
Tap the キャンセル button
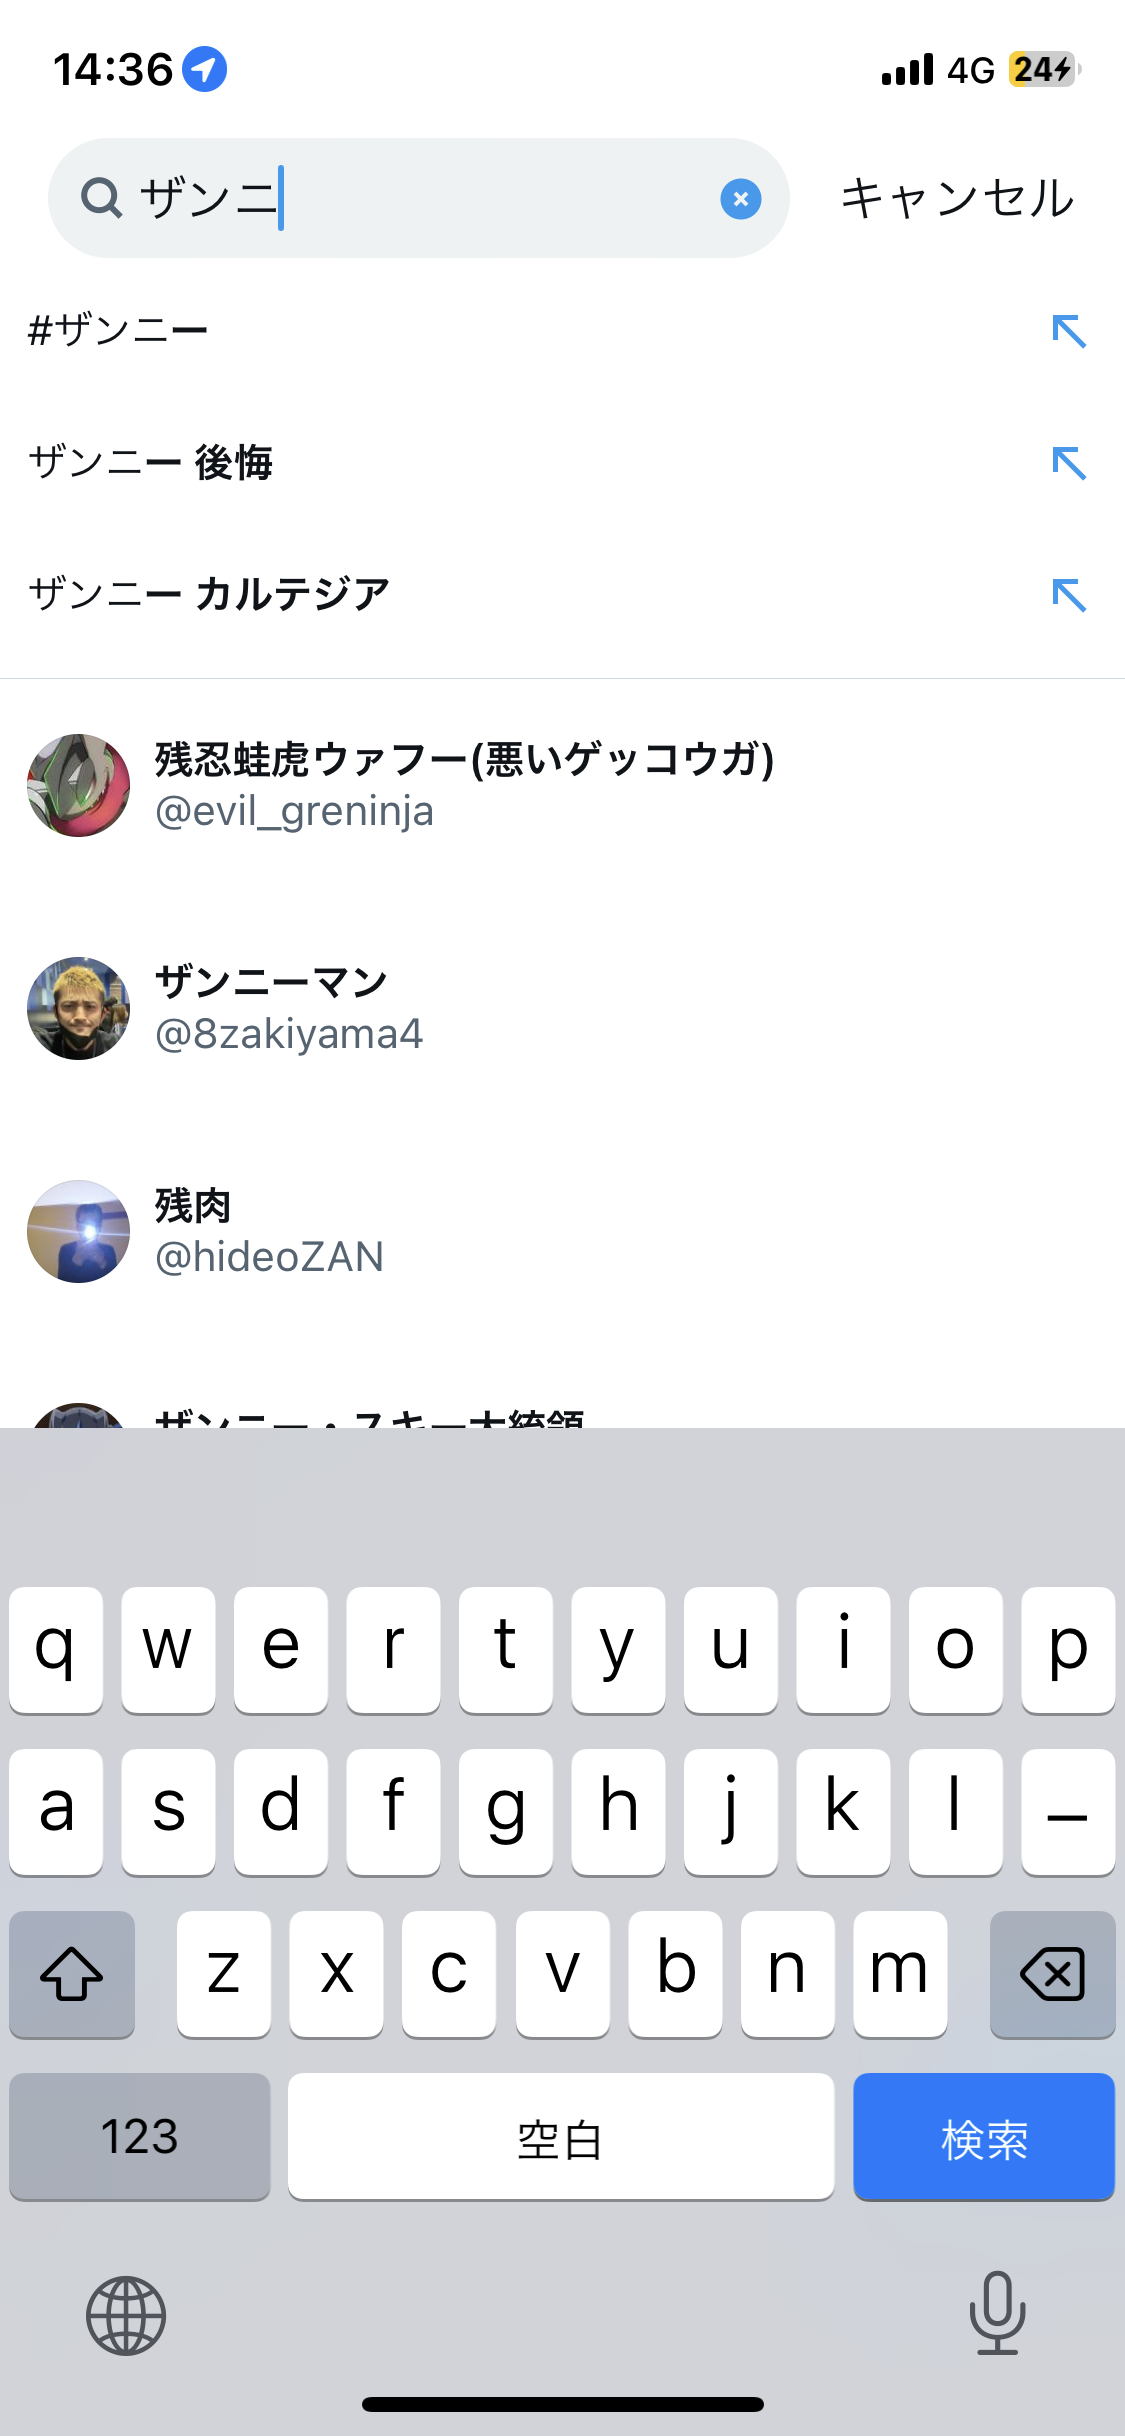pyautogui.click(x=957, y=198)
